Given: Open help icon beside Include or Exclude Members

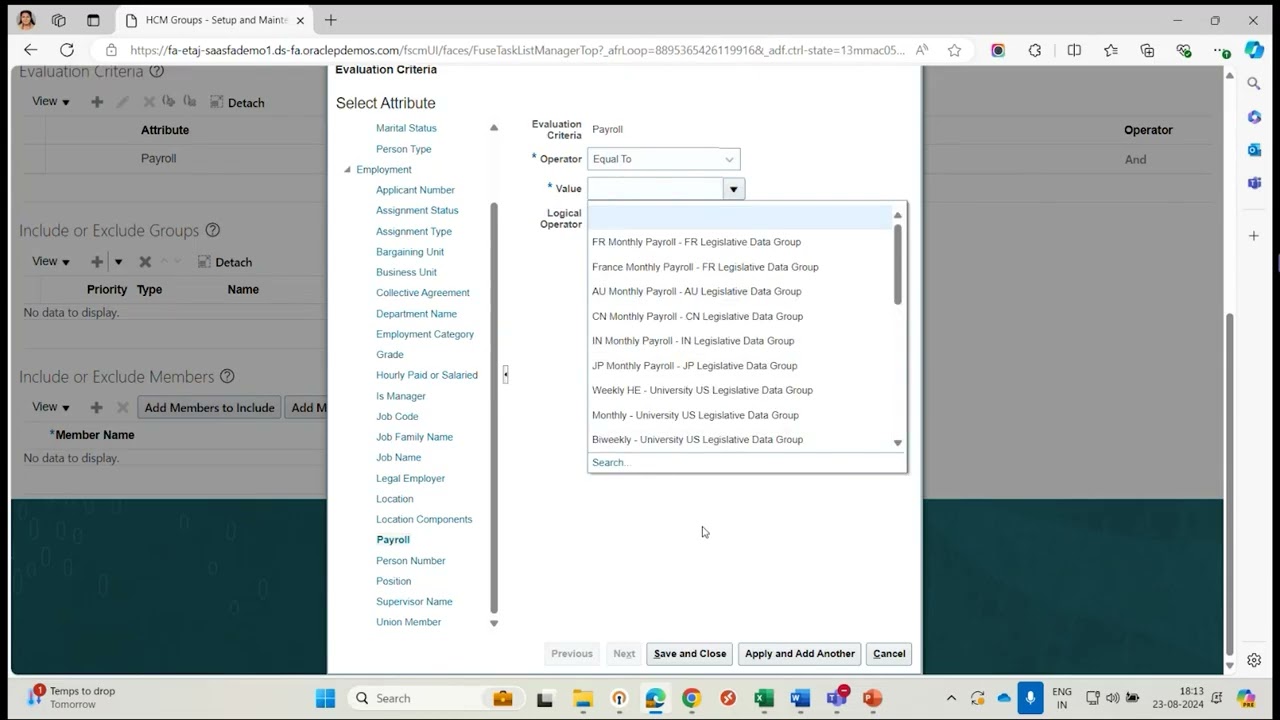Looking at the screenshot, I should pyautogui.click(x=227, y=376).
